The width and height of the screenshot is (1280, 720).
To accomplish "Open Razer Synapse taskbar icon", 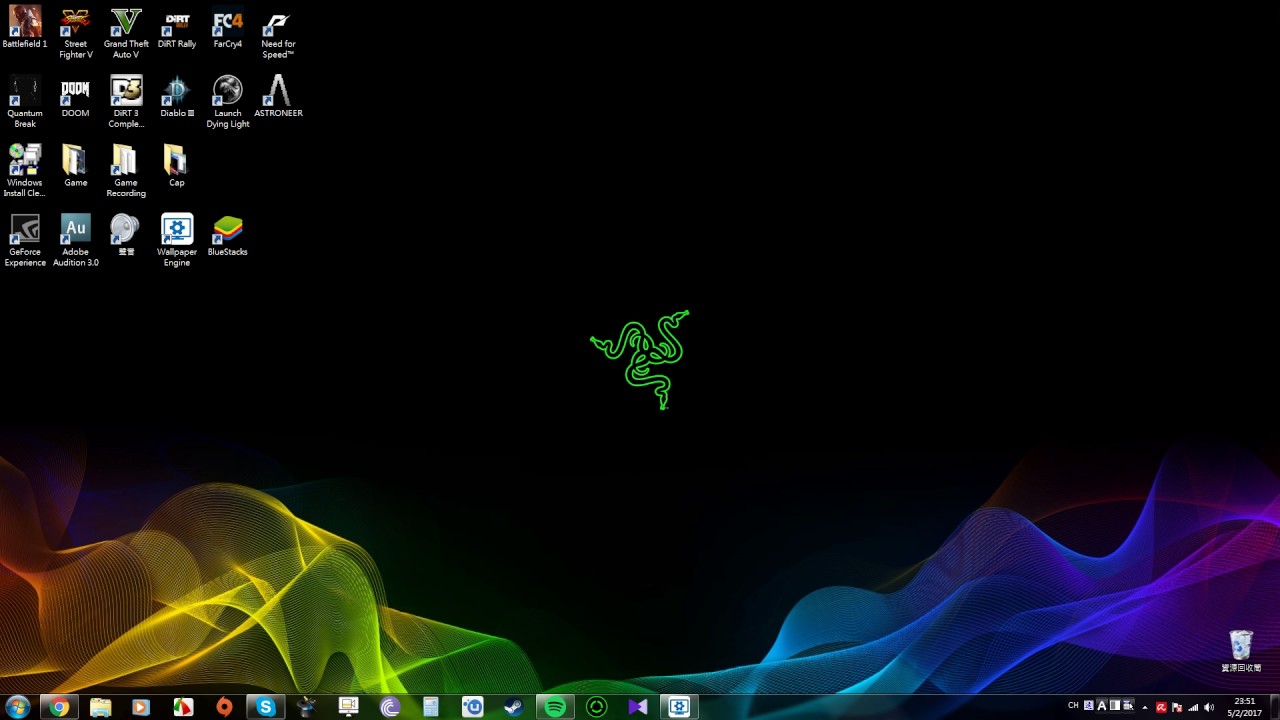I will click(x=597, y=707).
